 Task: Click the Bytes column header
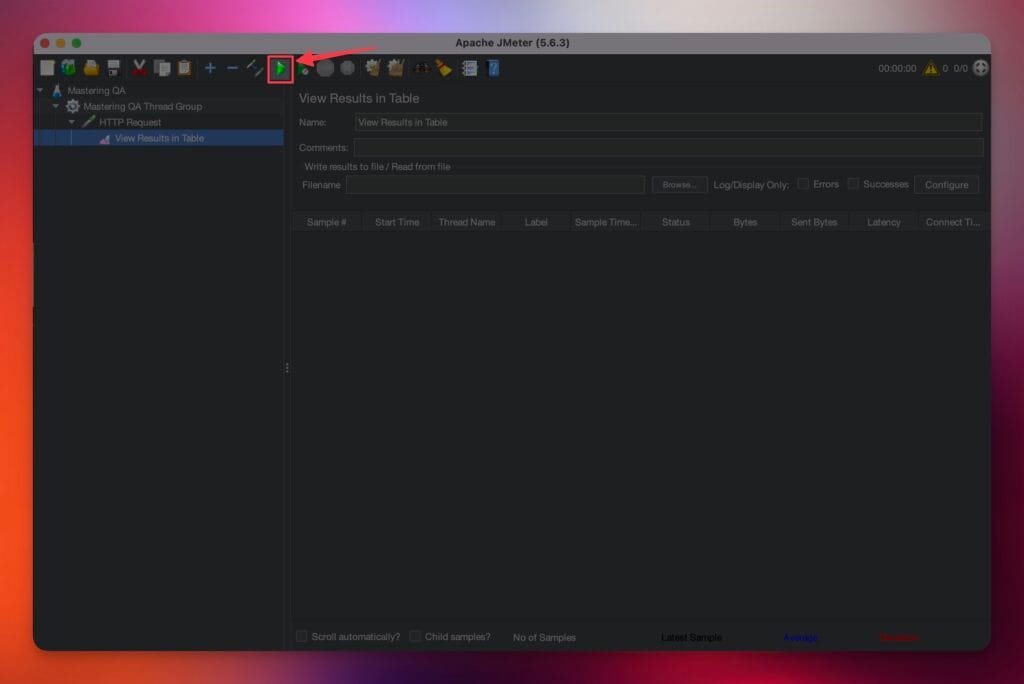pyautogui.click(x=745, y=222)
